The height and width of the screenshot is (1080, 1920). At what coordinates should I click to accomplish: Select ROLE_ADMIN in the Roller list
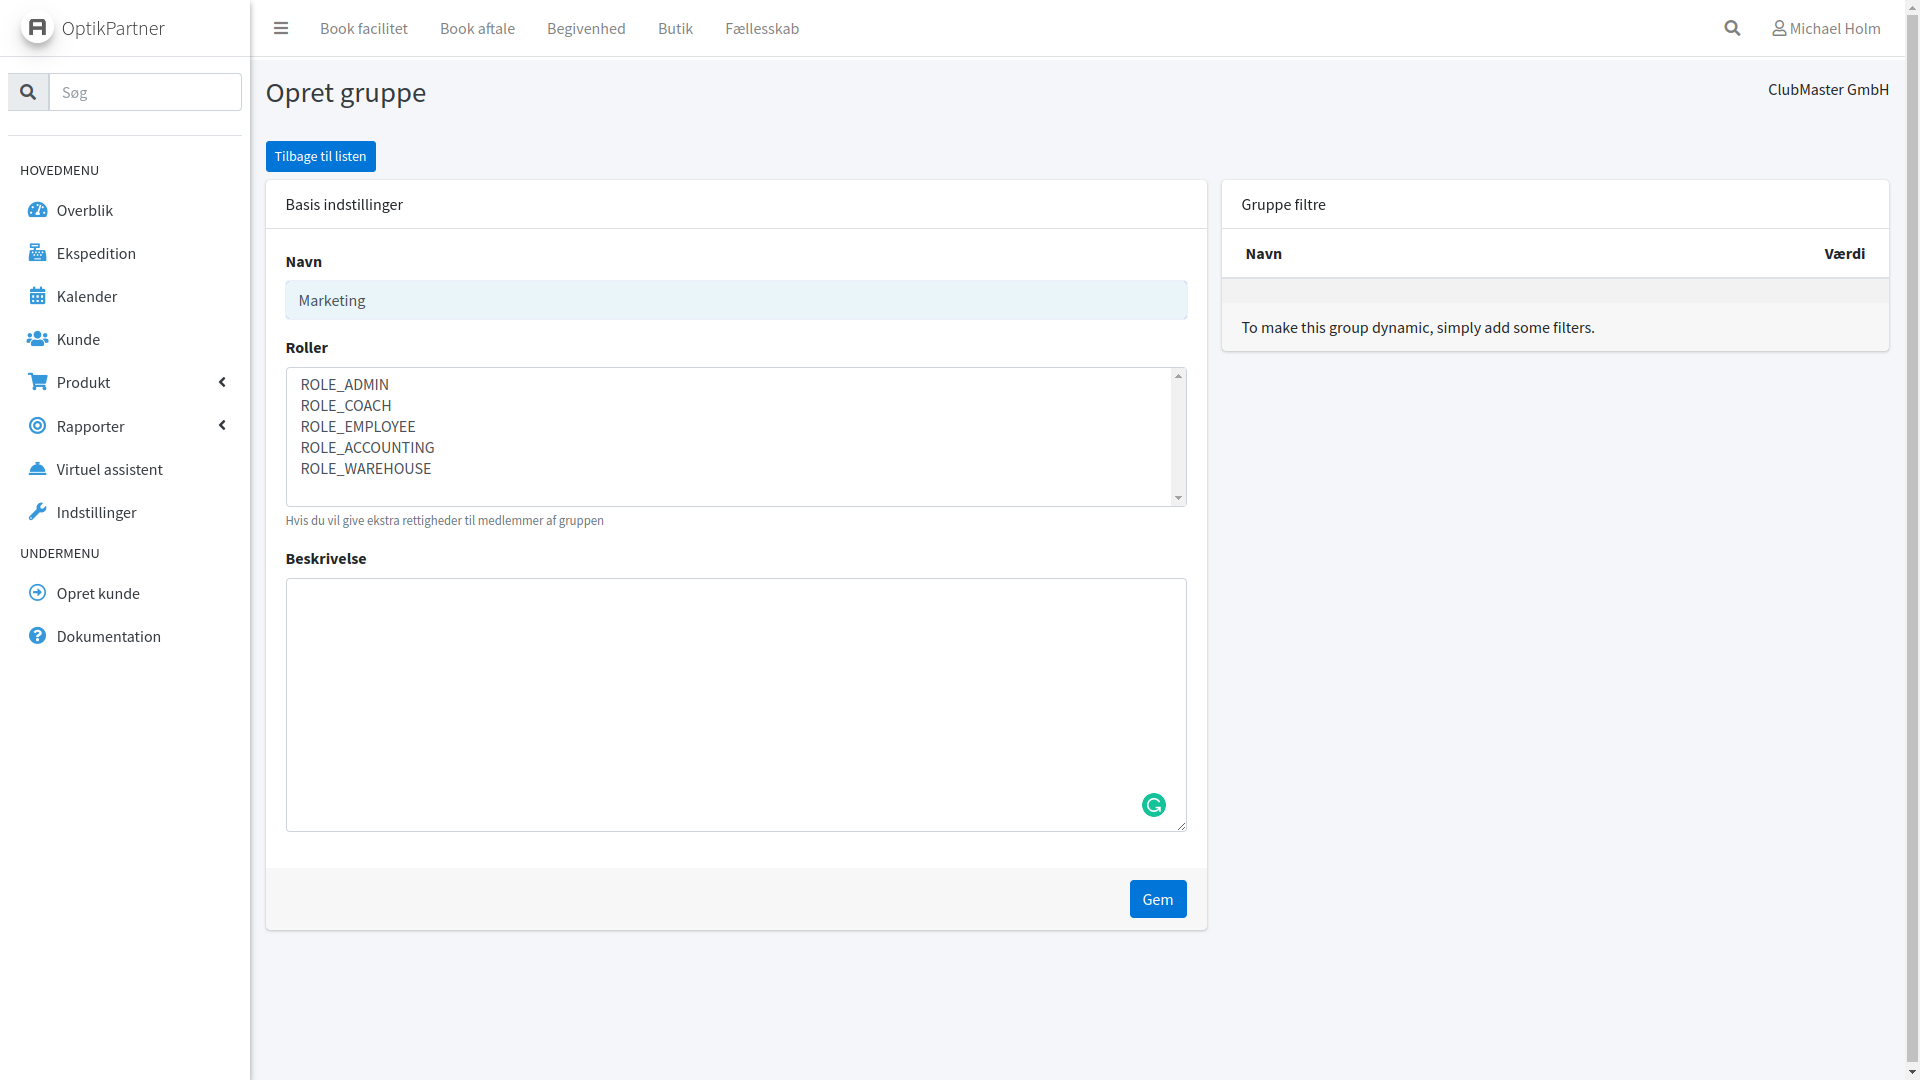pos(345,384)
